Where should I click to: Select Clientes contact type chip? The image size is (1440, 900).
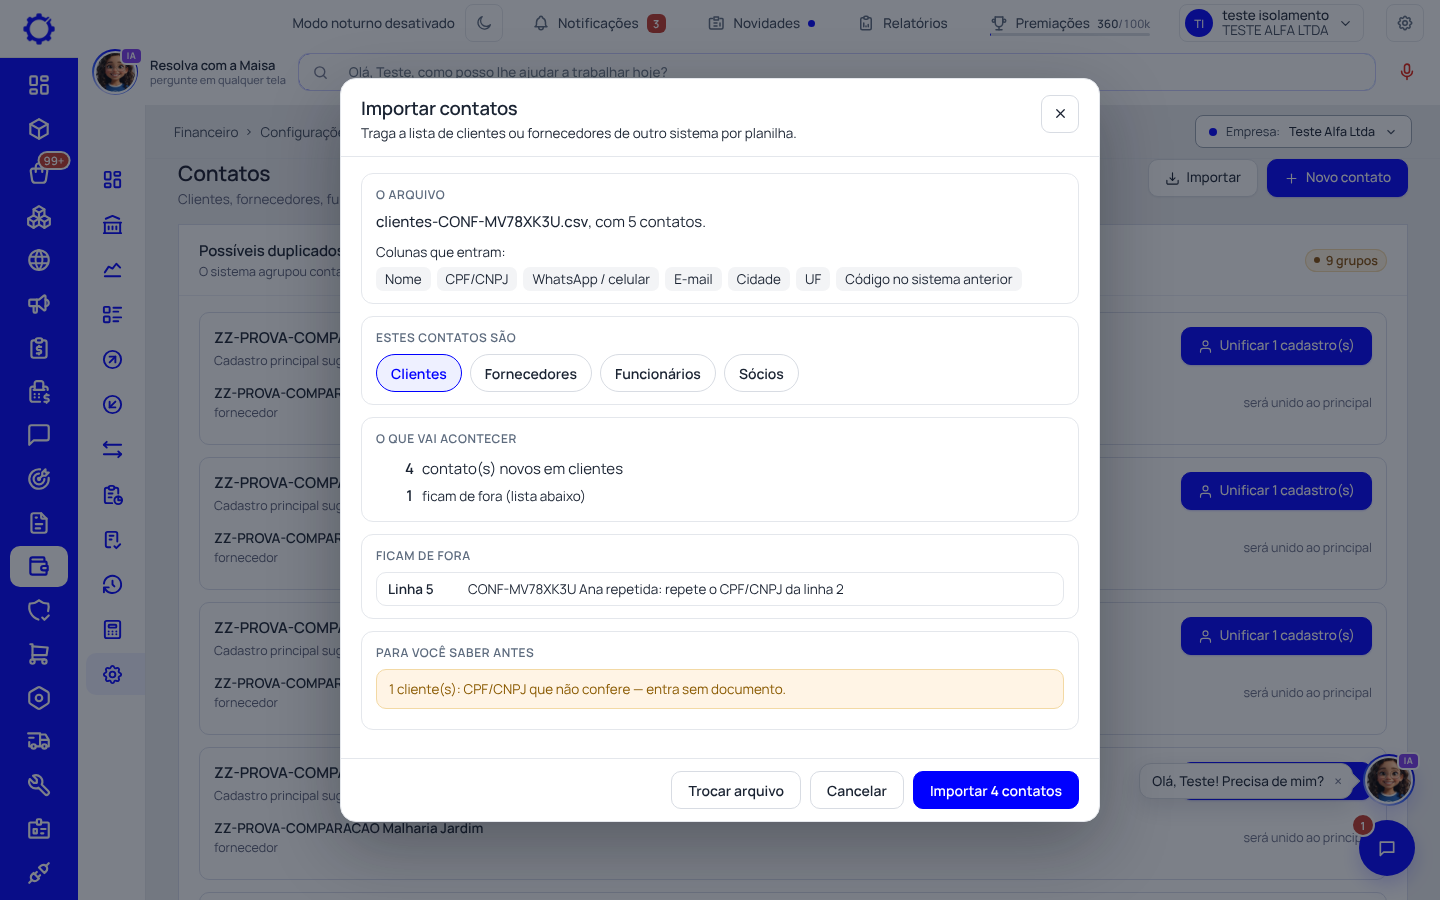419,373
